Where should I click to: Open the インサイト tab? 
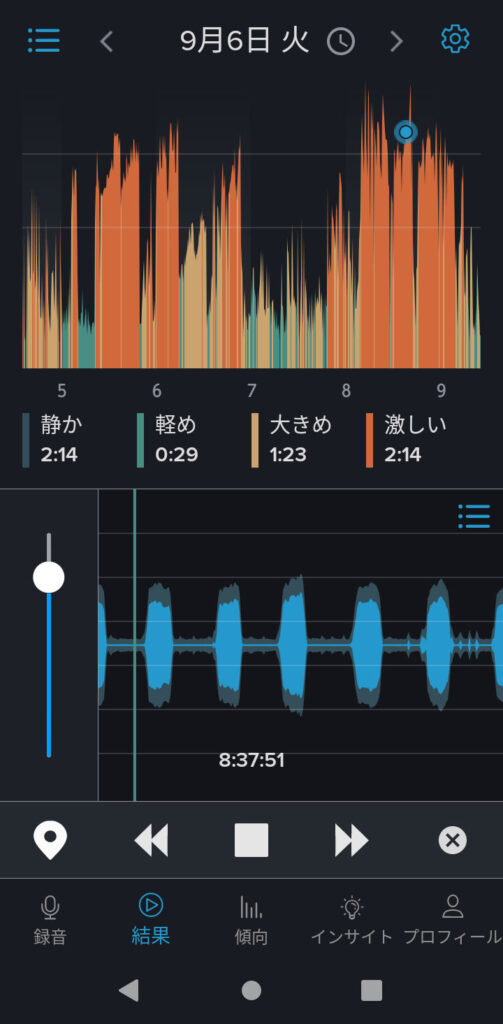pos(351,920)
